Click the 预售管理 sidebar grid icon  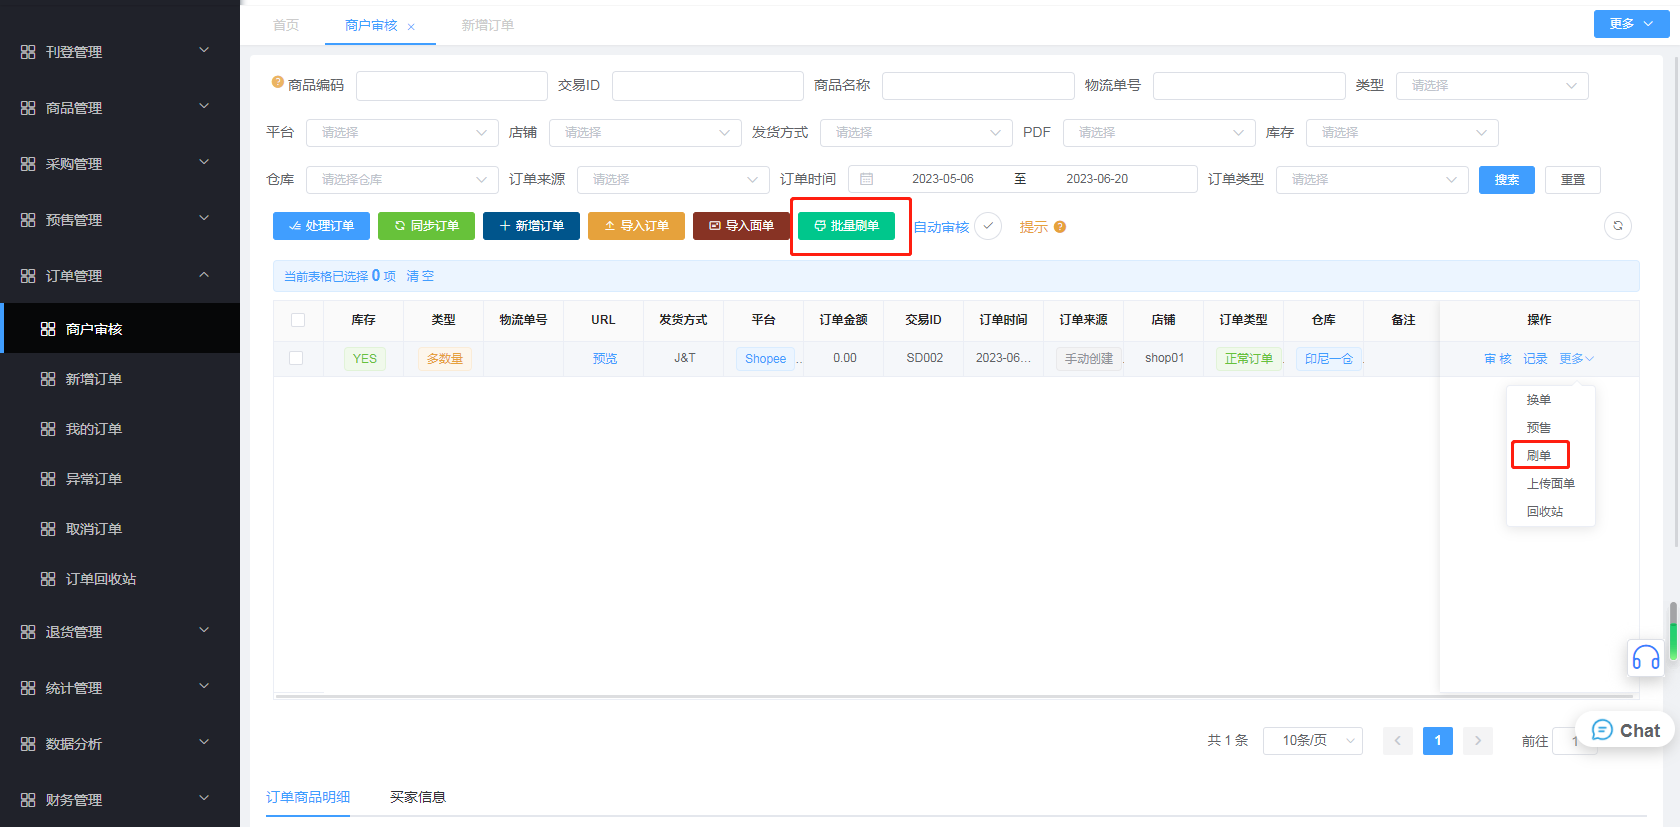28,220
